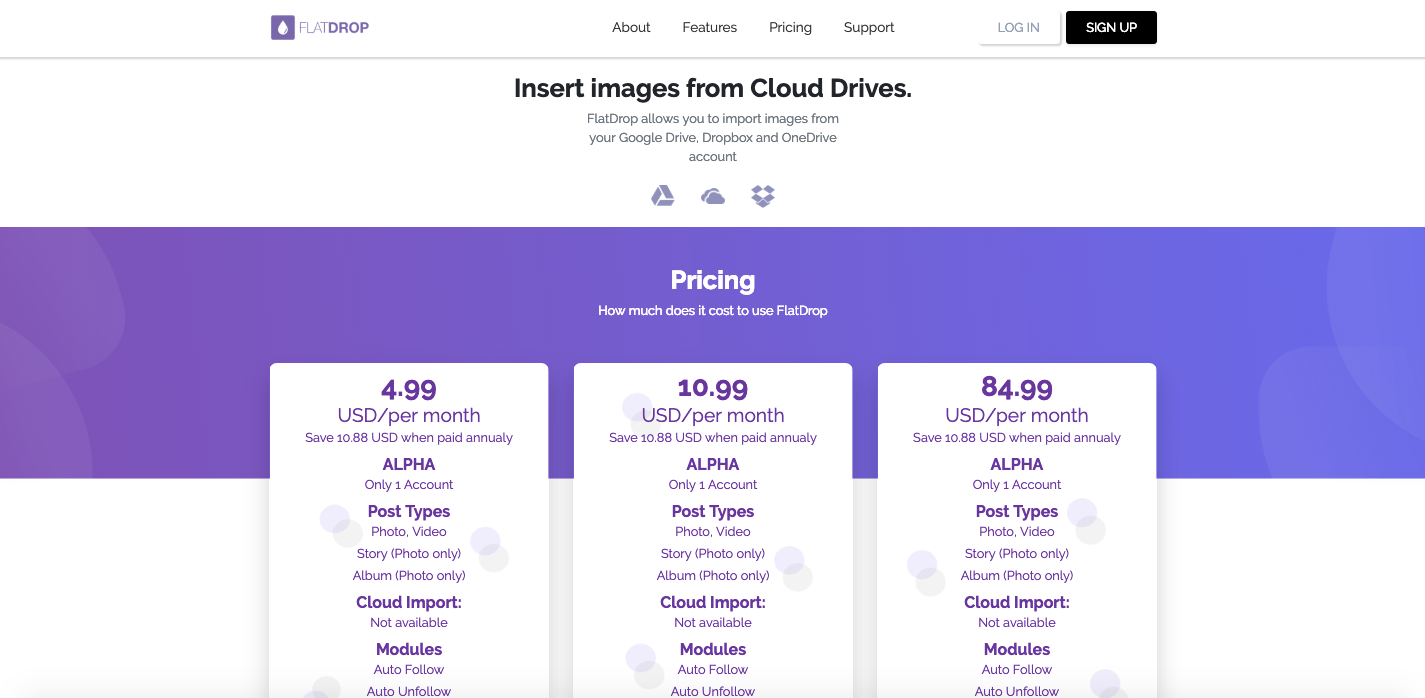Click "Not available" in the 4.99 card
1425x698 pixels.
409,623
